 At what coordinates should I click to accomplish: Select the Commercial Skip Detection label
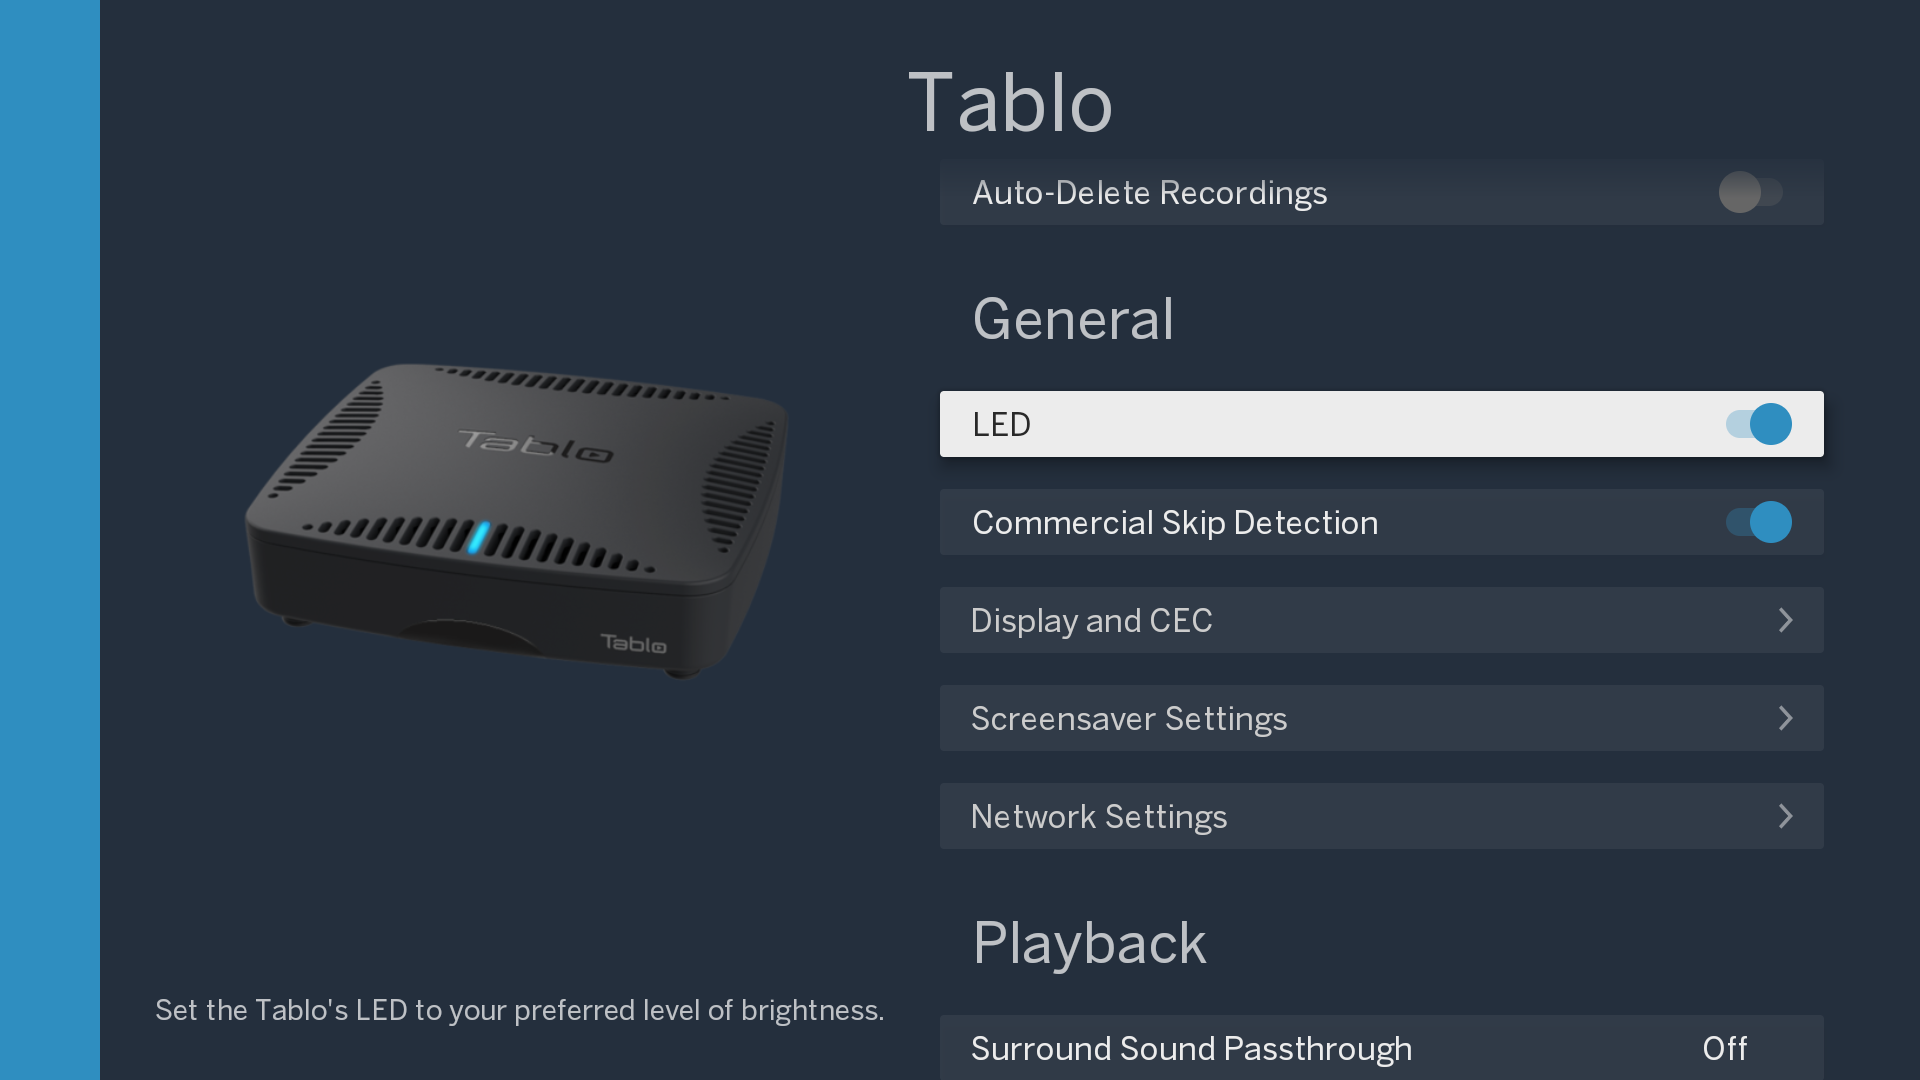pyautogui.click(x=1175, y=523)
